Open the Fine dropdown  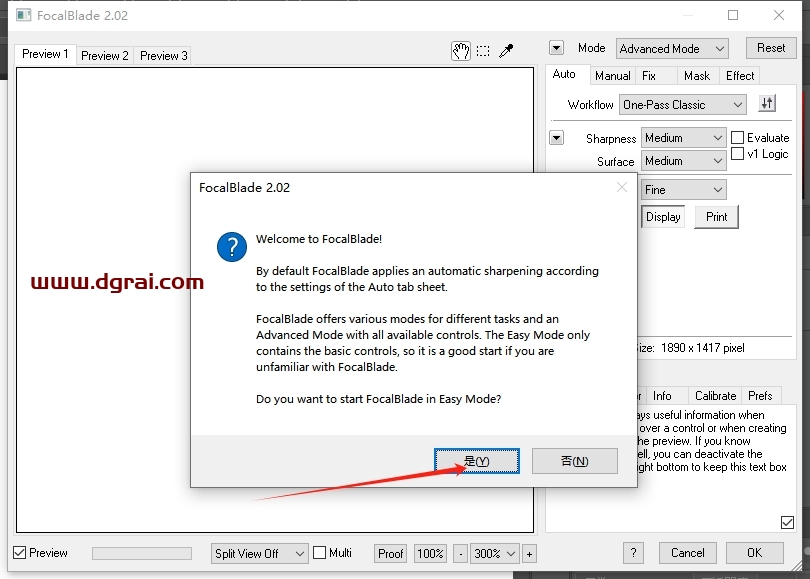pyautogui.click(x=683, y=190)
